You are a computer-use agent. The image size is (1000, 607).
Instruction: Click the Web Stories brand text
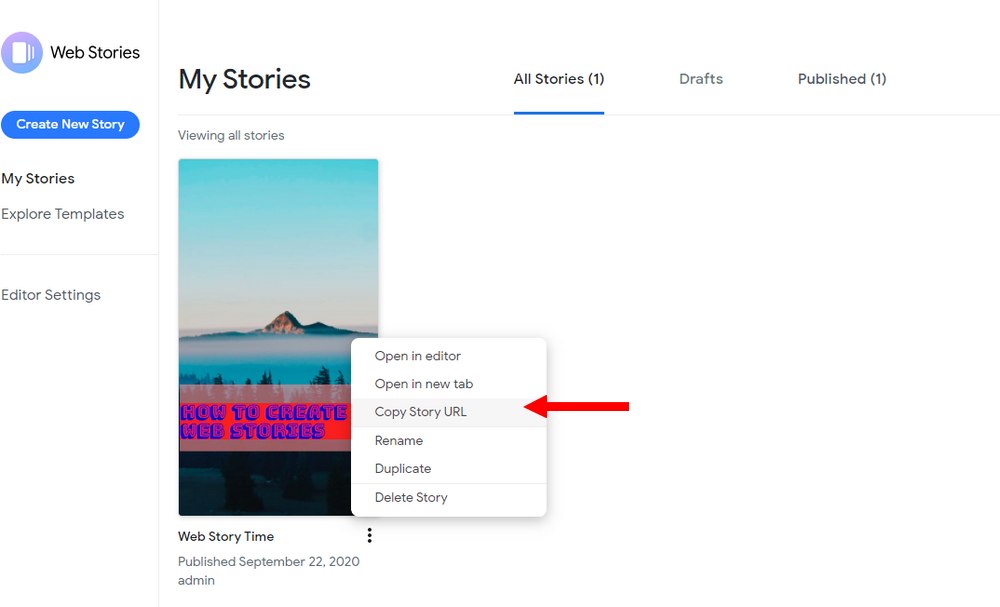pyautogui.click(x=95, y=52)
